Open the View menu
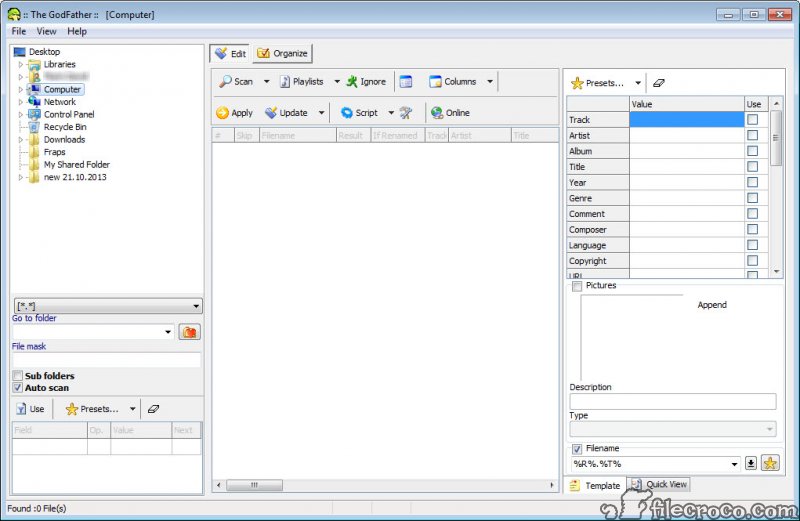Viewport: 800px width, 521px height. (46, 31)
